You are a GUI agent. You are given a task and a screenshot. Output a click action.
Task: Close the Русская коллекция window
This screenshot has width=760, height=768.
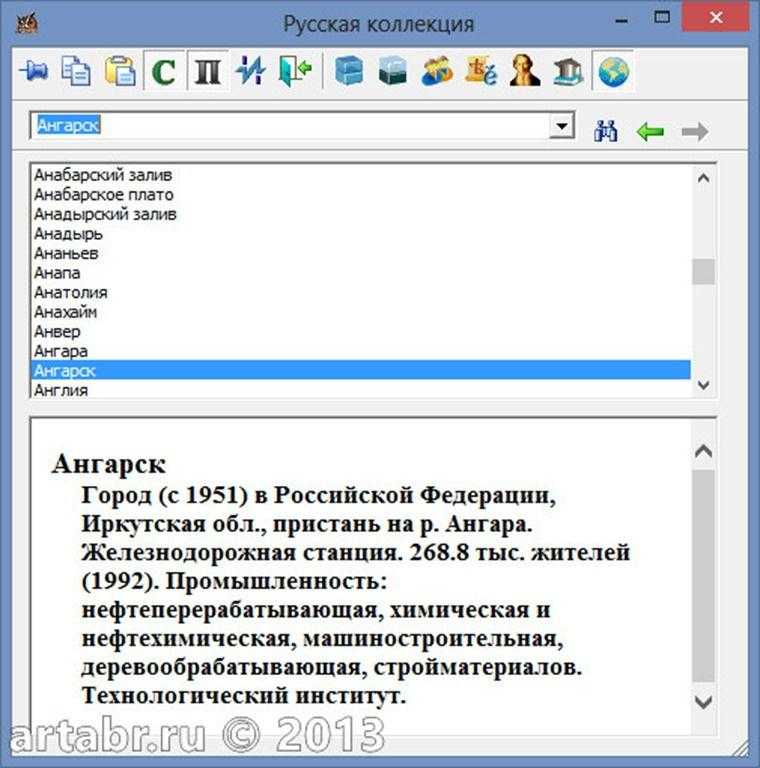pyautogui.click(x=716, y=18)
